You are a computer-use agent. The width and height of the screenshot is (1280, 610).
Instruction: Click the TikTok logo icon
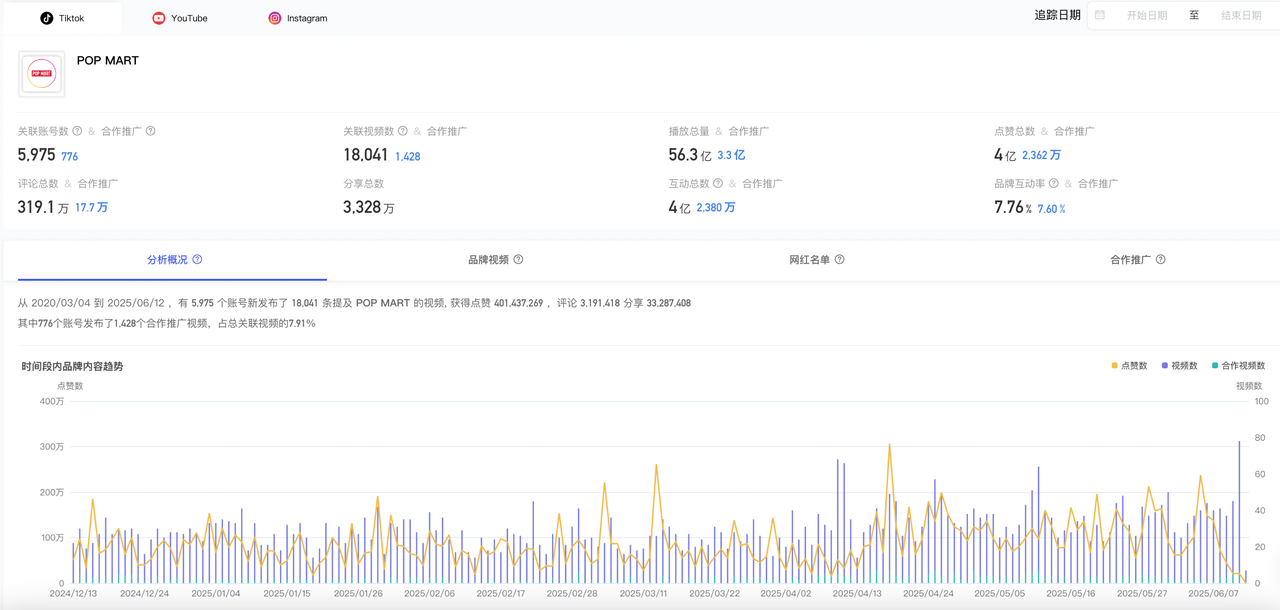click(x=46, y=18)
